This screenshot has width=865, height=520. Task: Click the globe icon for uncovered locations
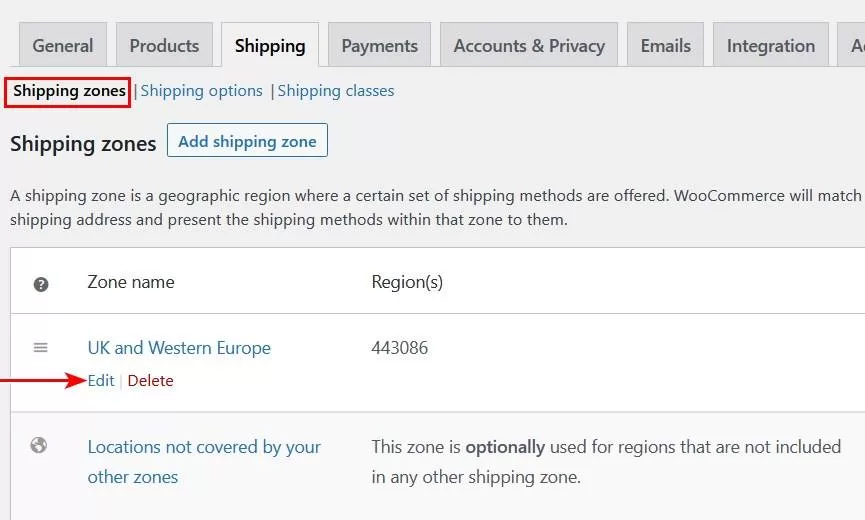[x=39, y=446]
